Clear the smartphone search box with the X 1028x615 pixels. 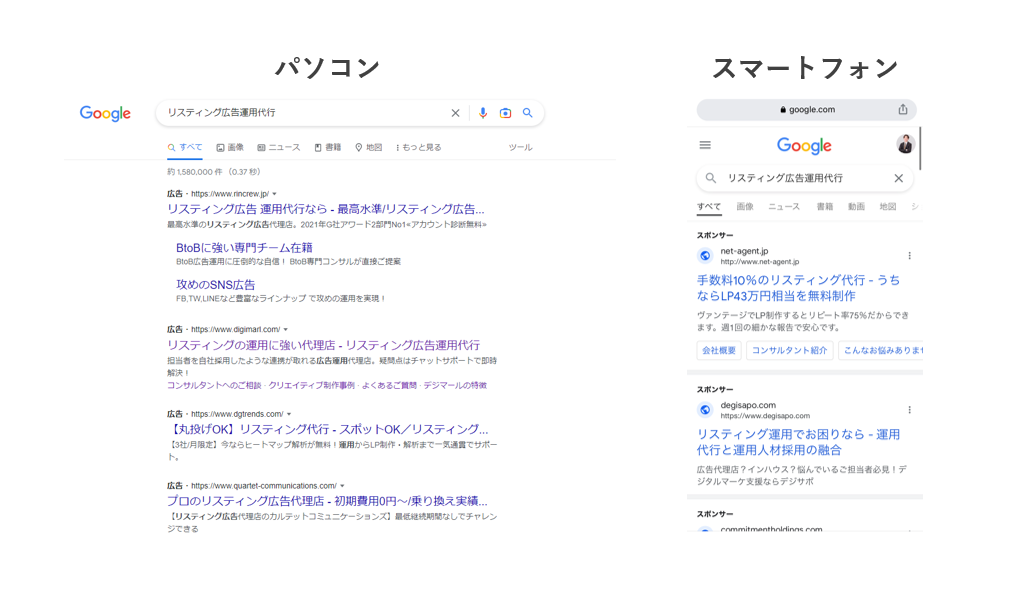coord(899,178)
